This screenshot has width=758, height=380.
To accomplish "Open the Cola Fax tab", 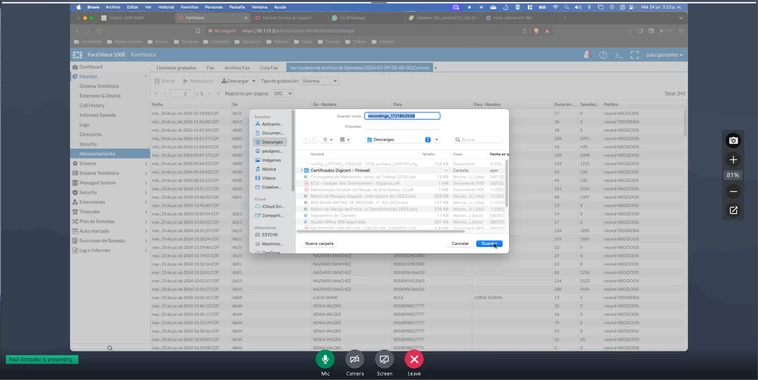I will pos(269,68).
